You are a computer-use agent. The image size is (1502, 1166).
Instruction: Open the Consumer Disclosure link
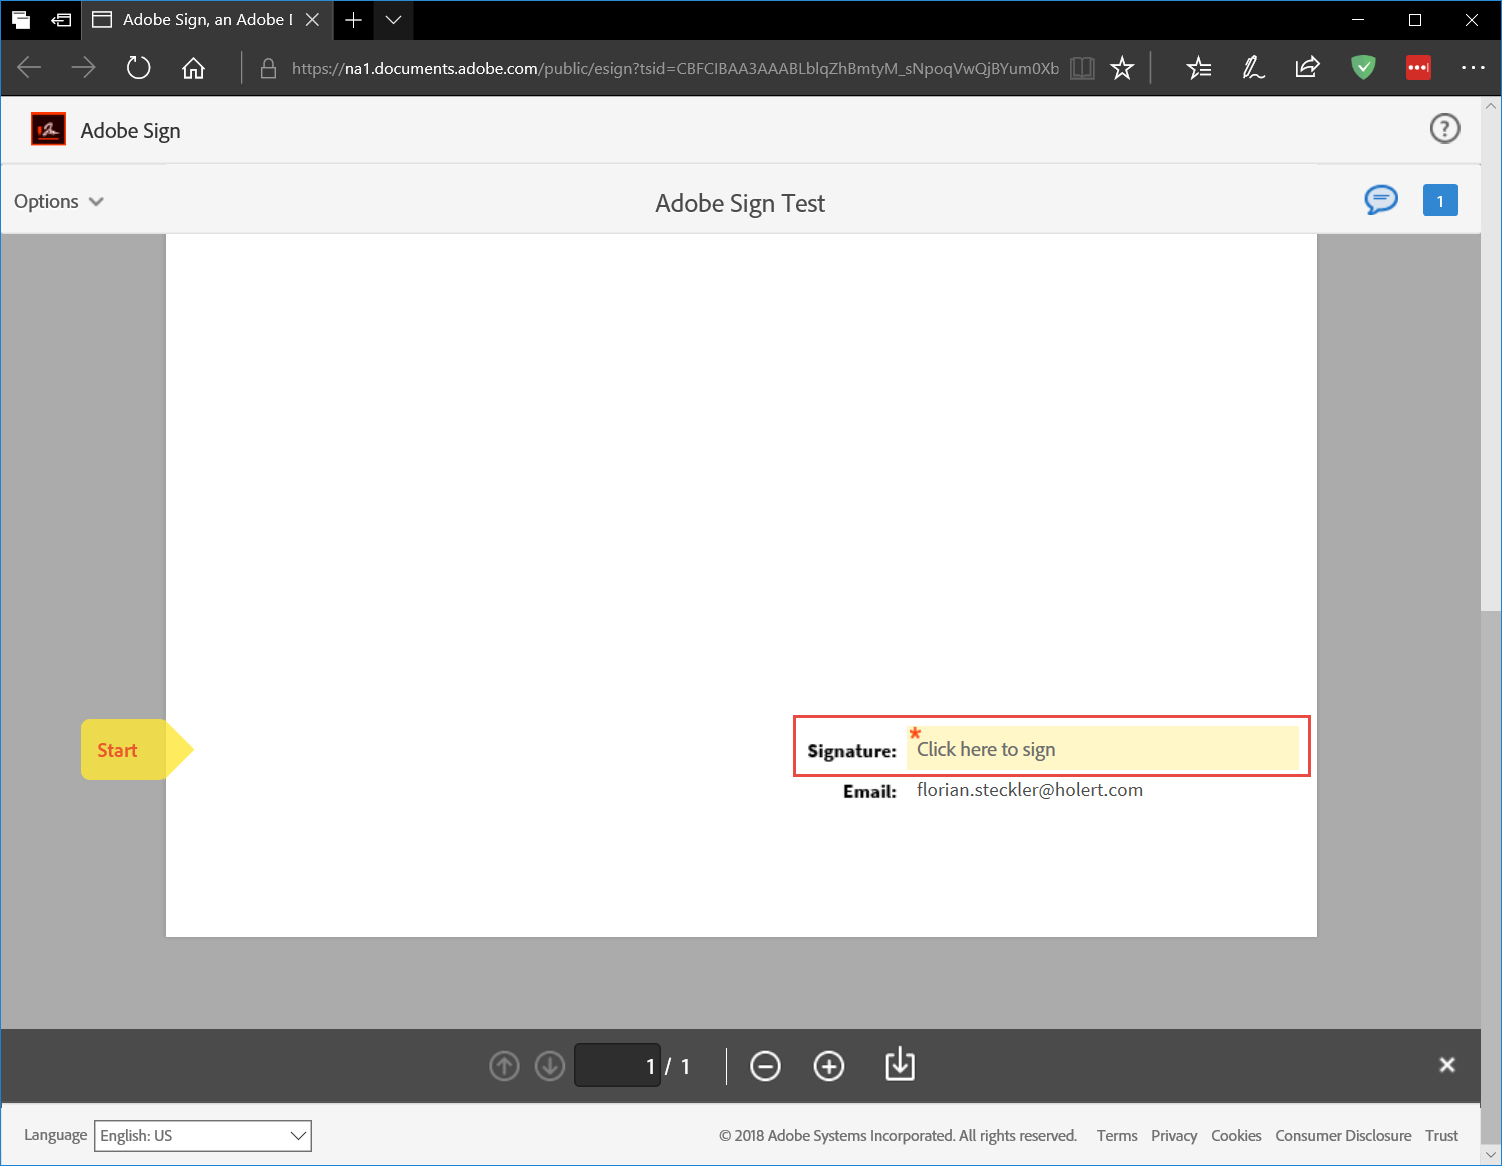[1343, 1136]
